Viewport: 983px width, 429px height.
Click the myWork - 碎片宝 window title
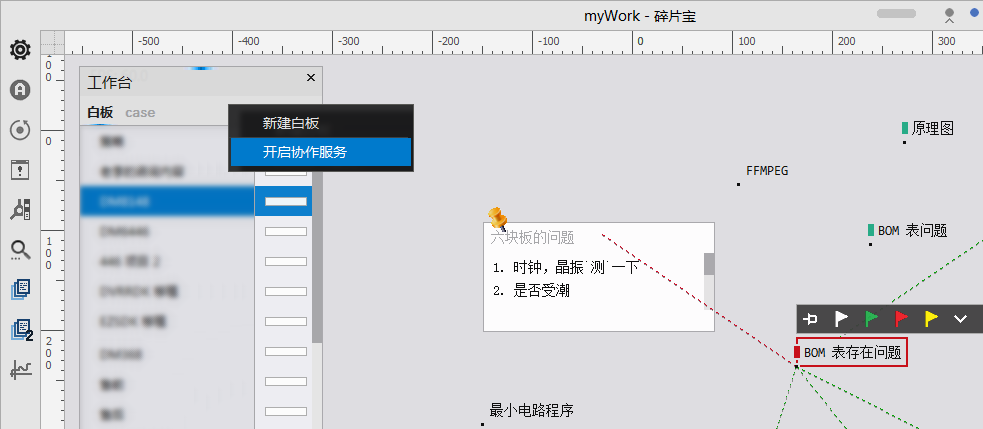click(640, 16)
